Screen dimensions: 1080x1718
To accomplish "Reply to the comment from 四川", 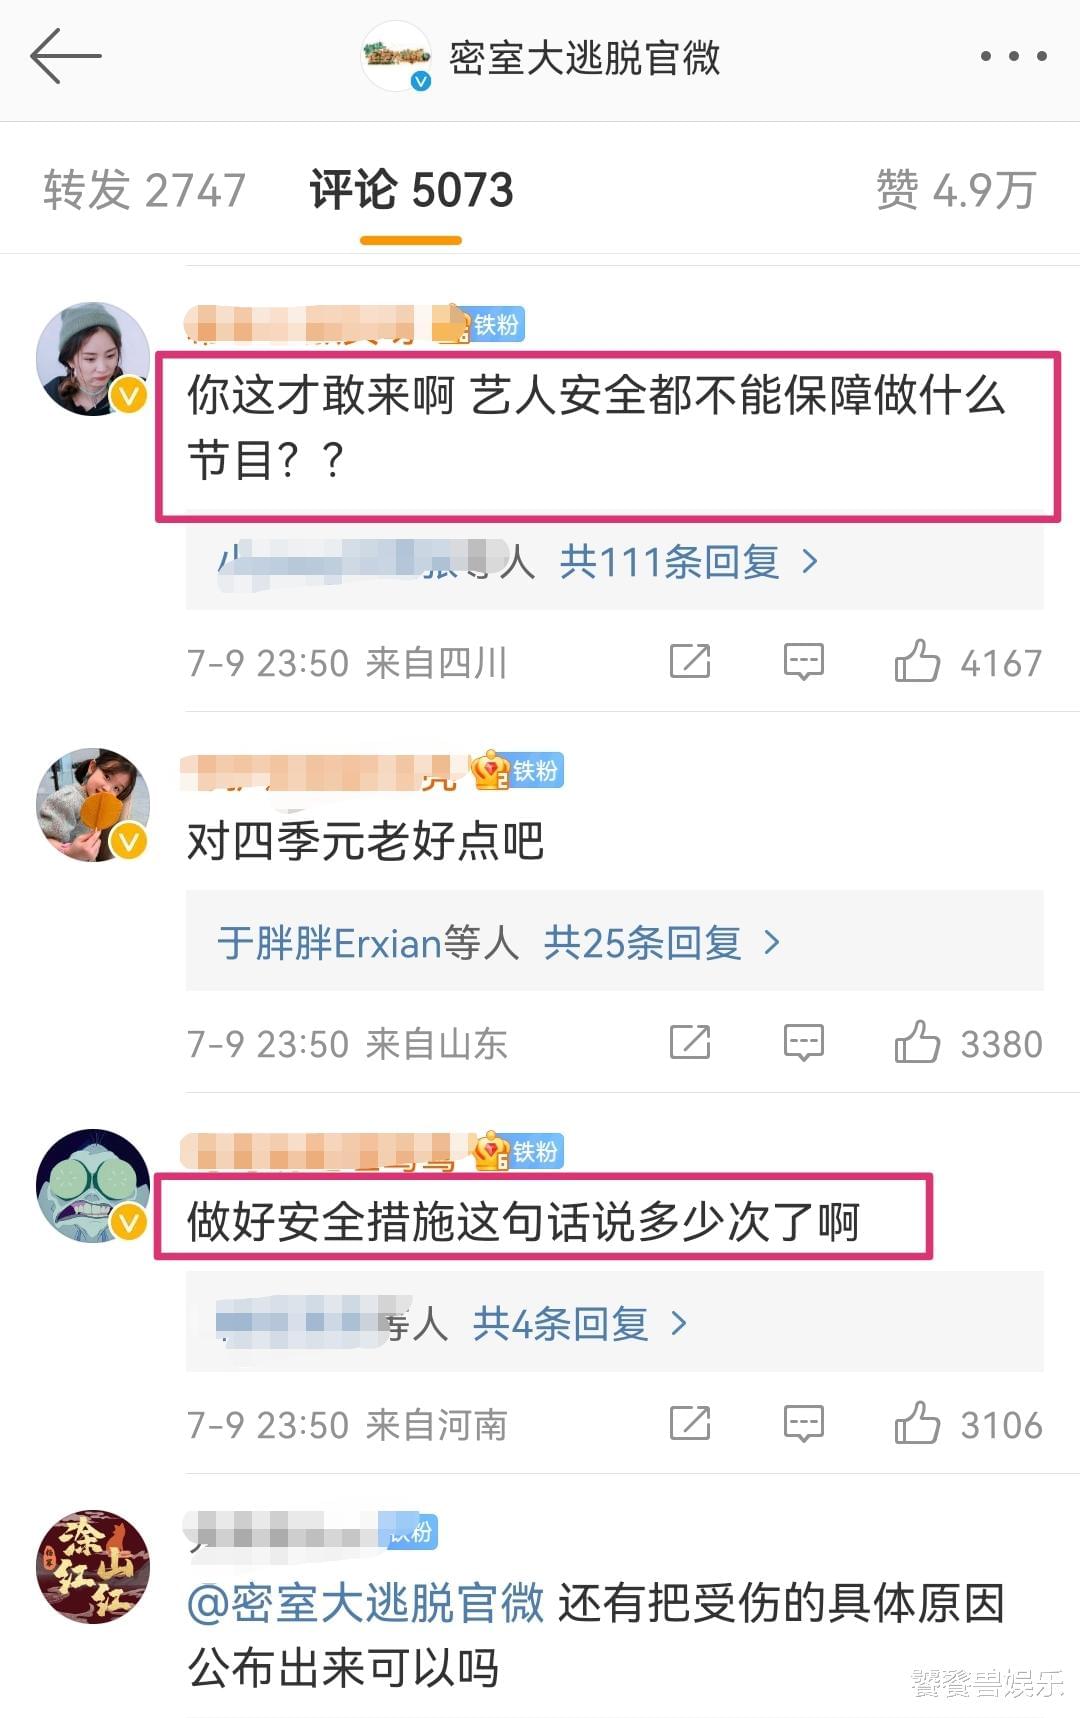I will click(x=804, y=662).
